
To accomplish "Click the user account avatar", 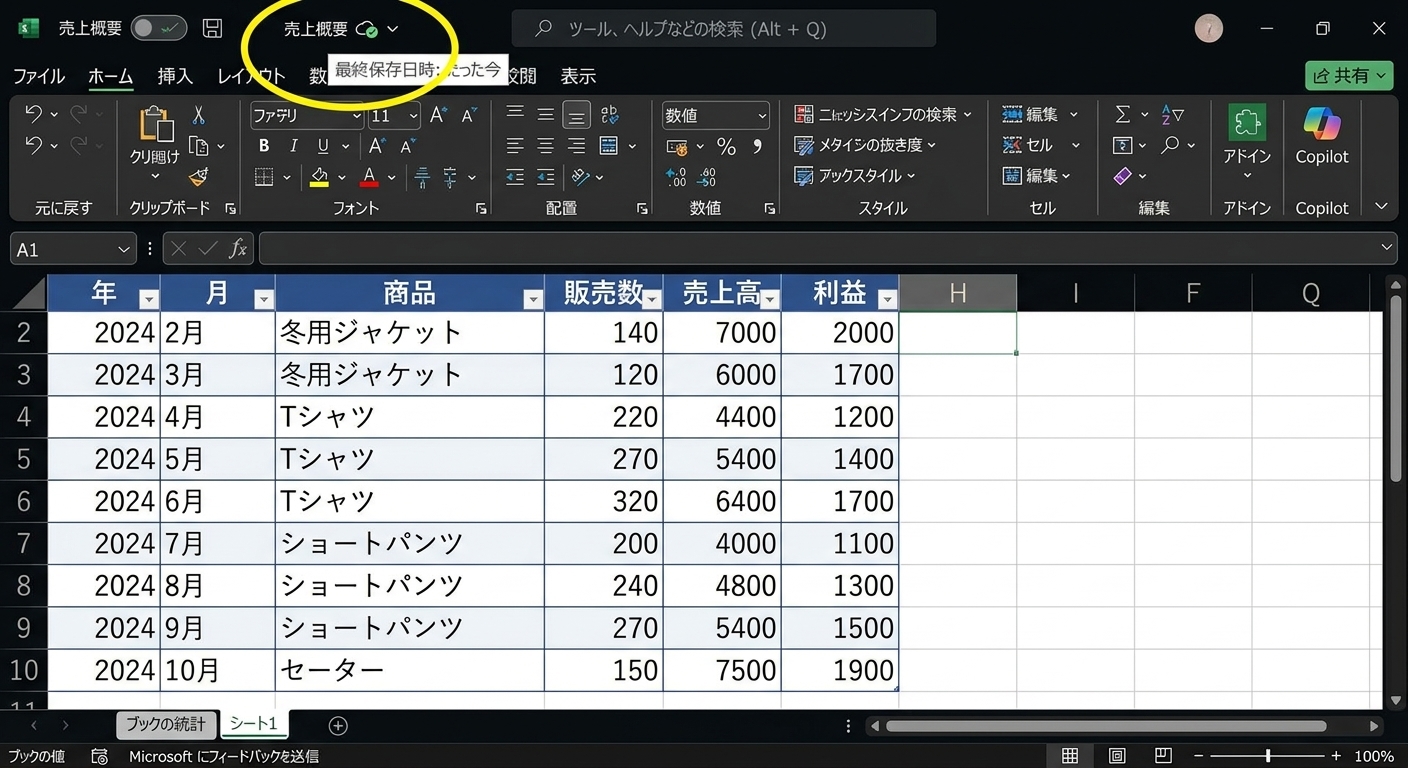I will [1209, 29].
